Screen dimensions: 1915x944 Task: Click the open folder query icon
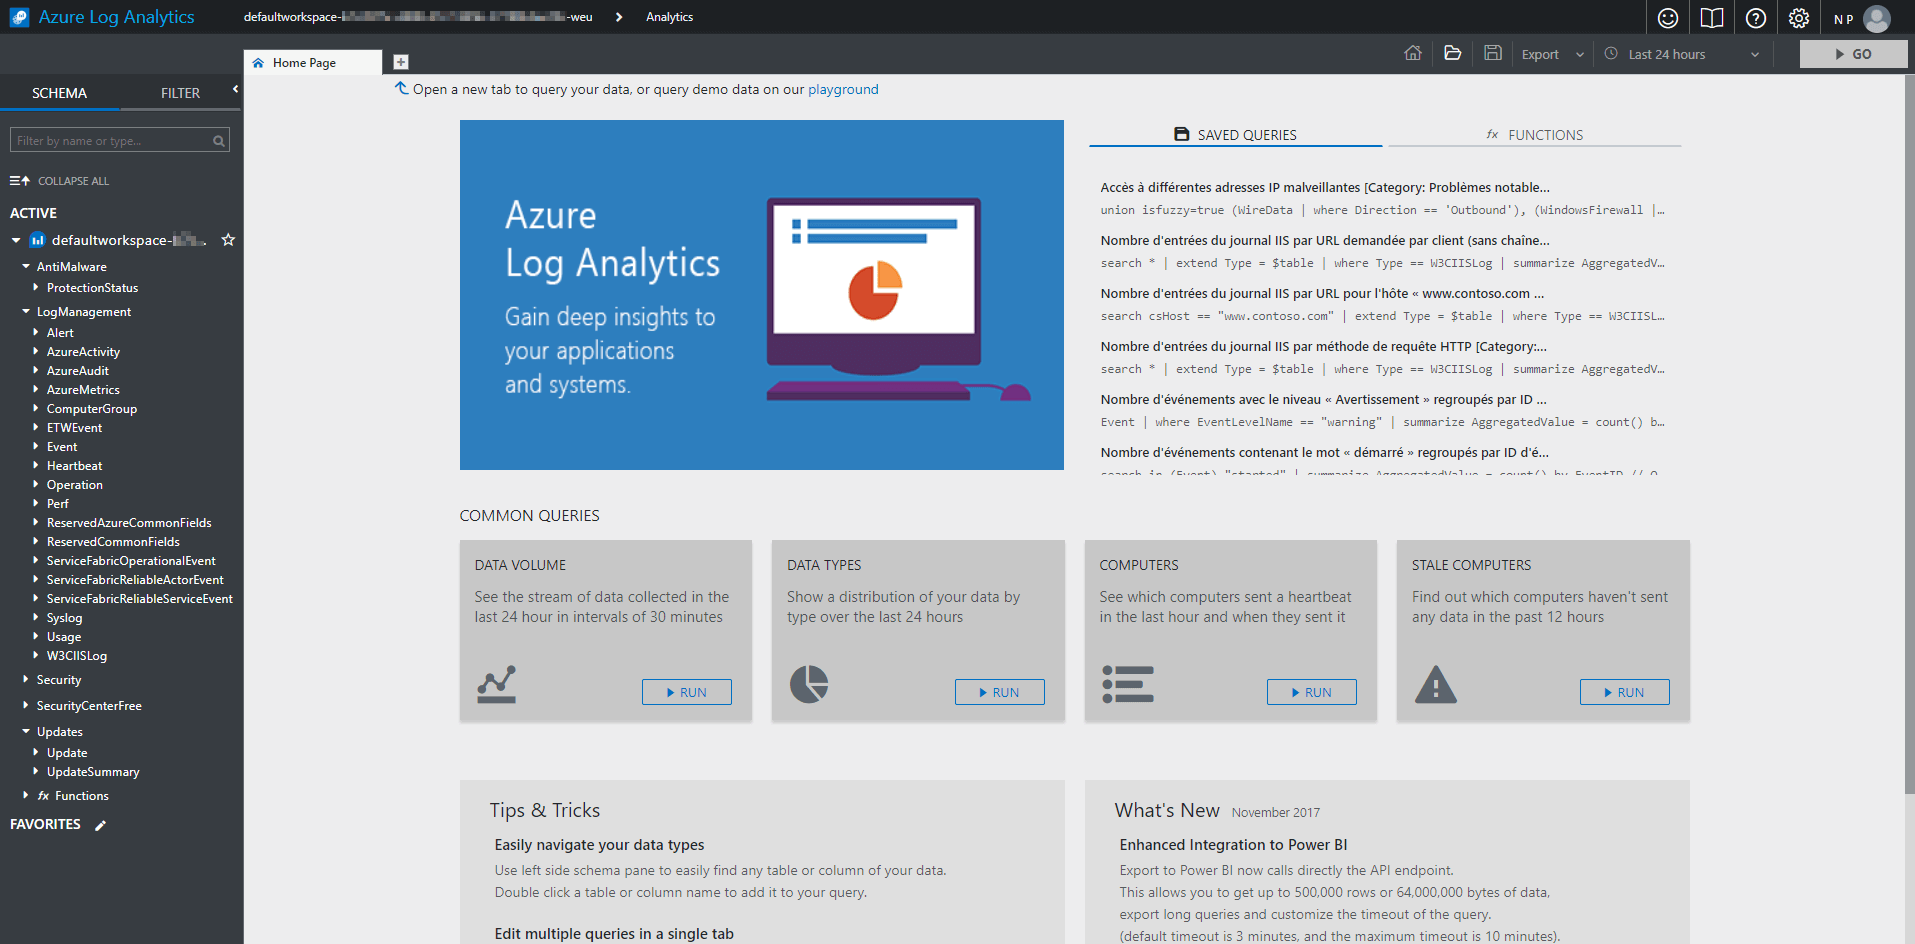click(x=1453, y=53)
